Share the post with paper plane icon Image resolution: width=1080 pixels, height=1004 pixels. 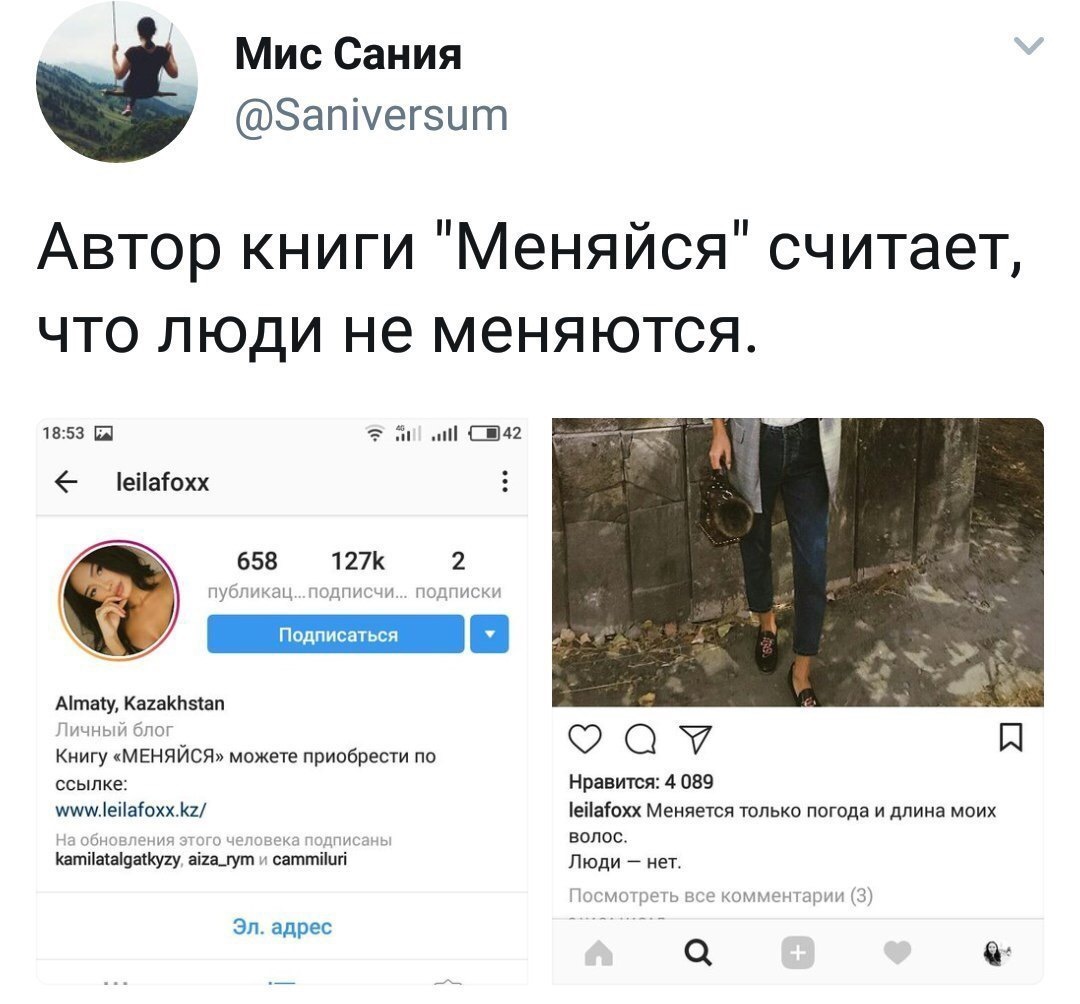pos(695,739)
